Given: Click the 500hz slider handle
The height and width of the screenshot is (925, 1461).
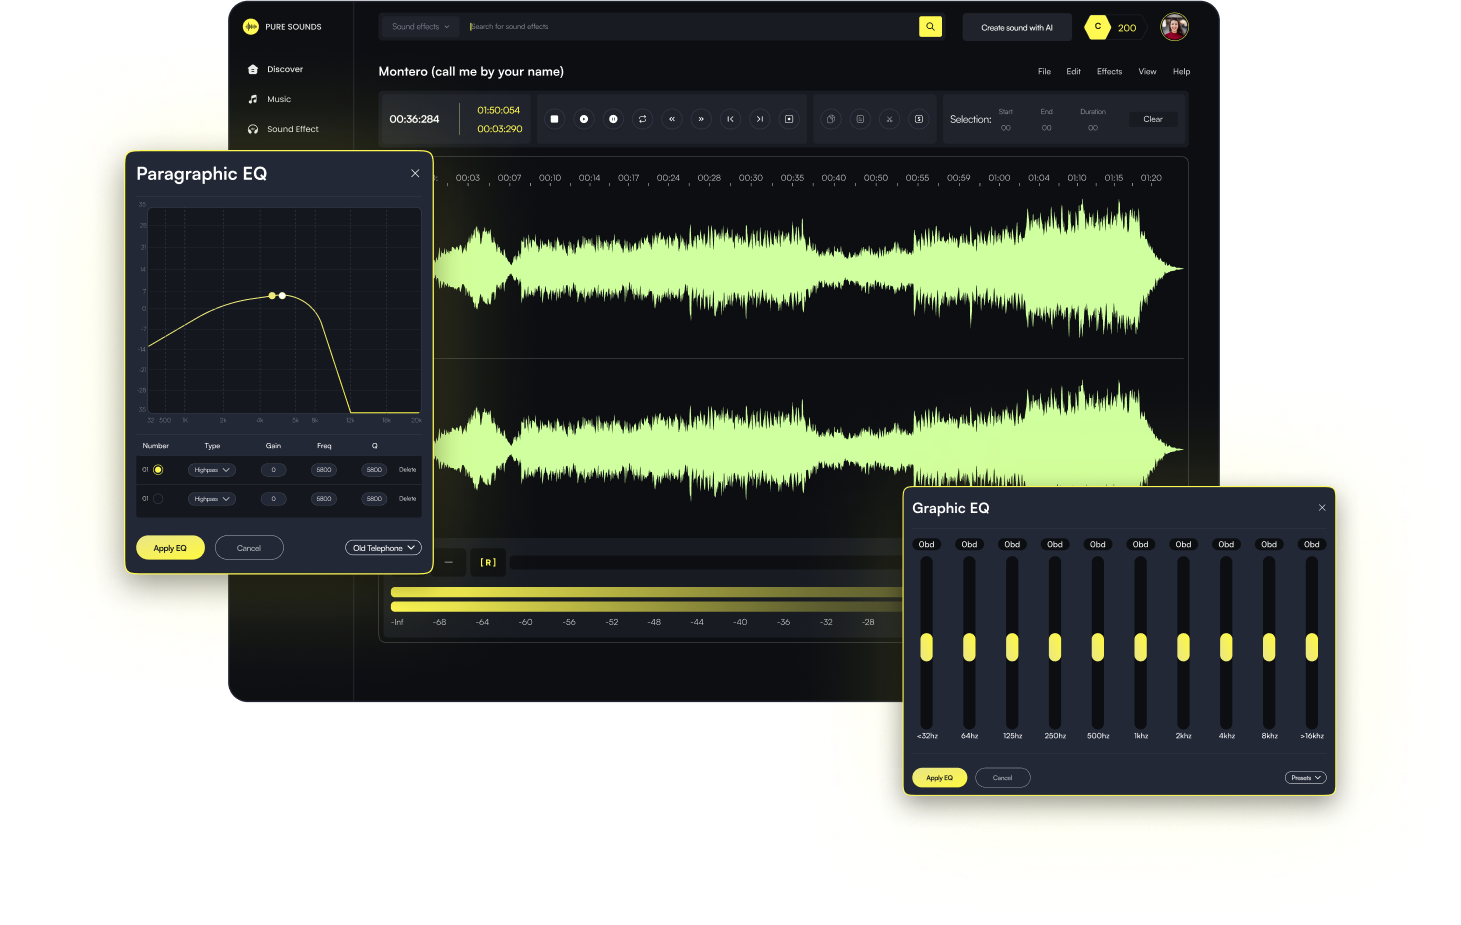Looking at the screenshot, I should 1098,647.
